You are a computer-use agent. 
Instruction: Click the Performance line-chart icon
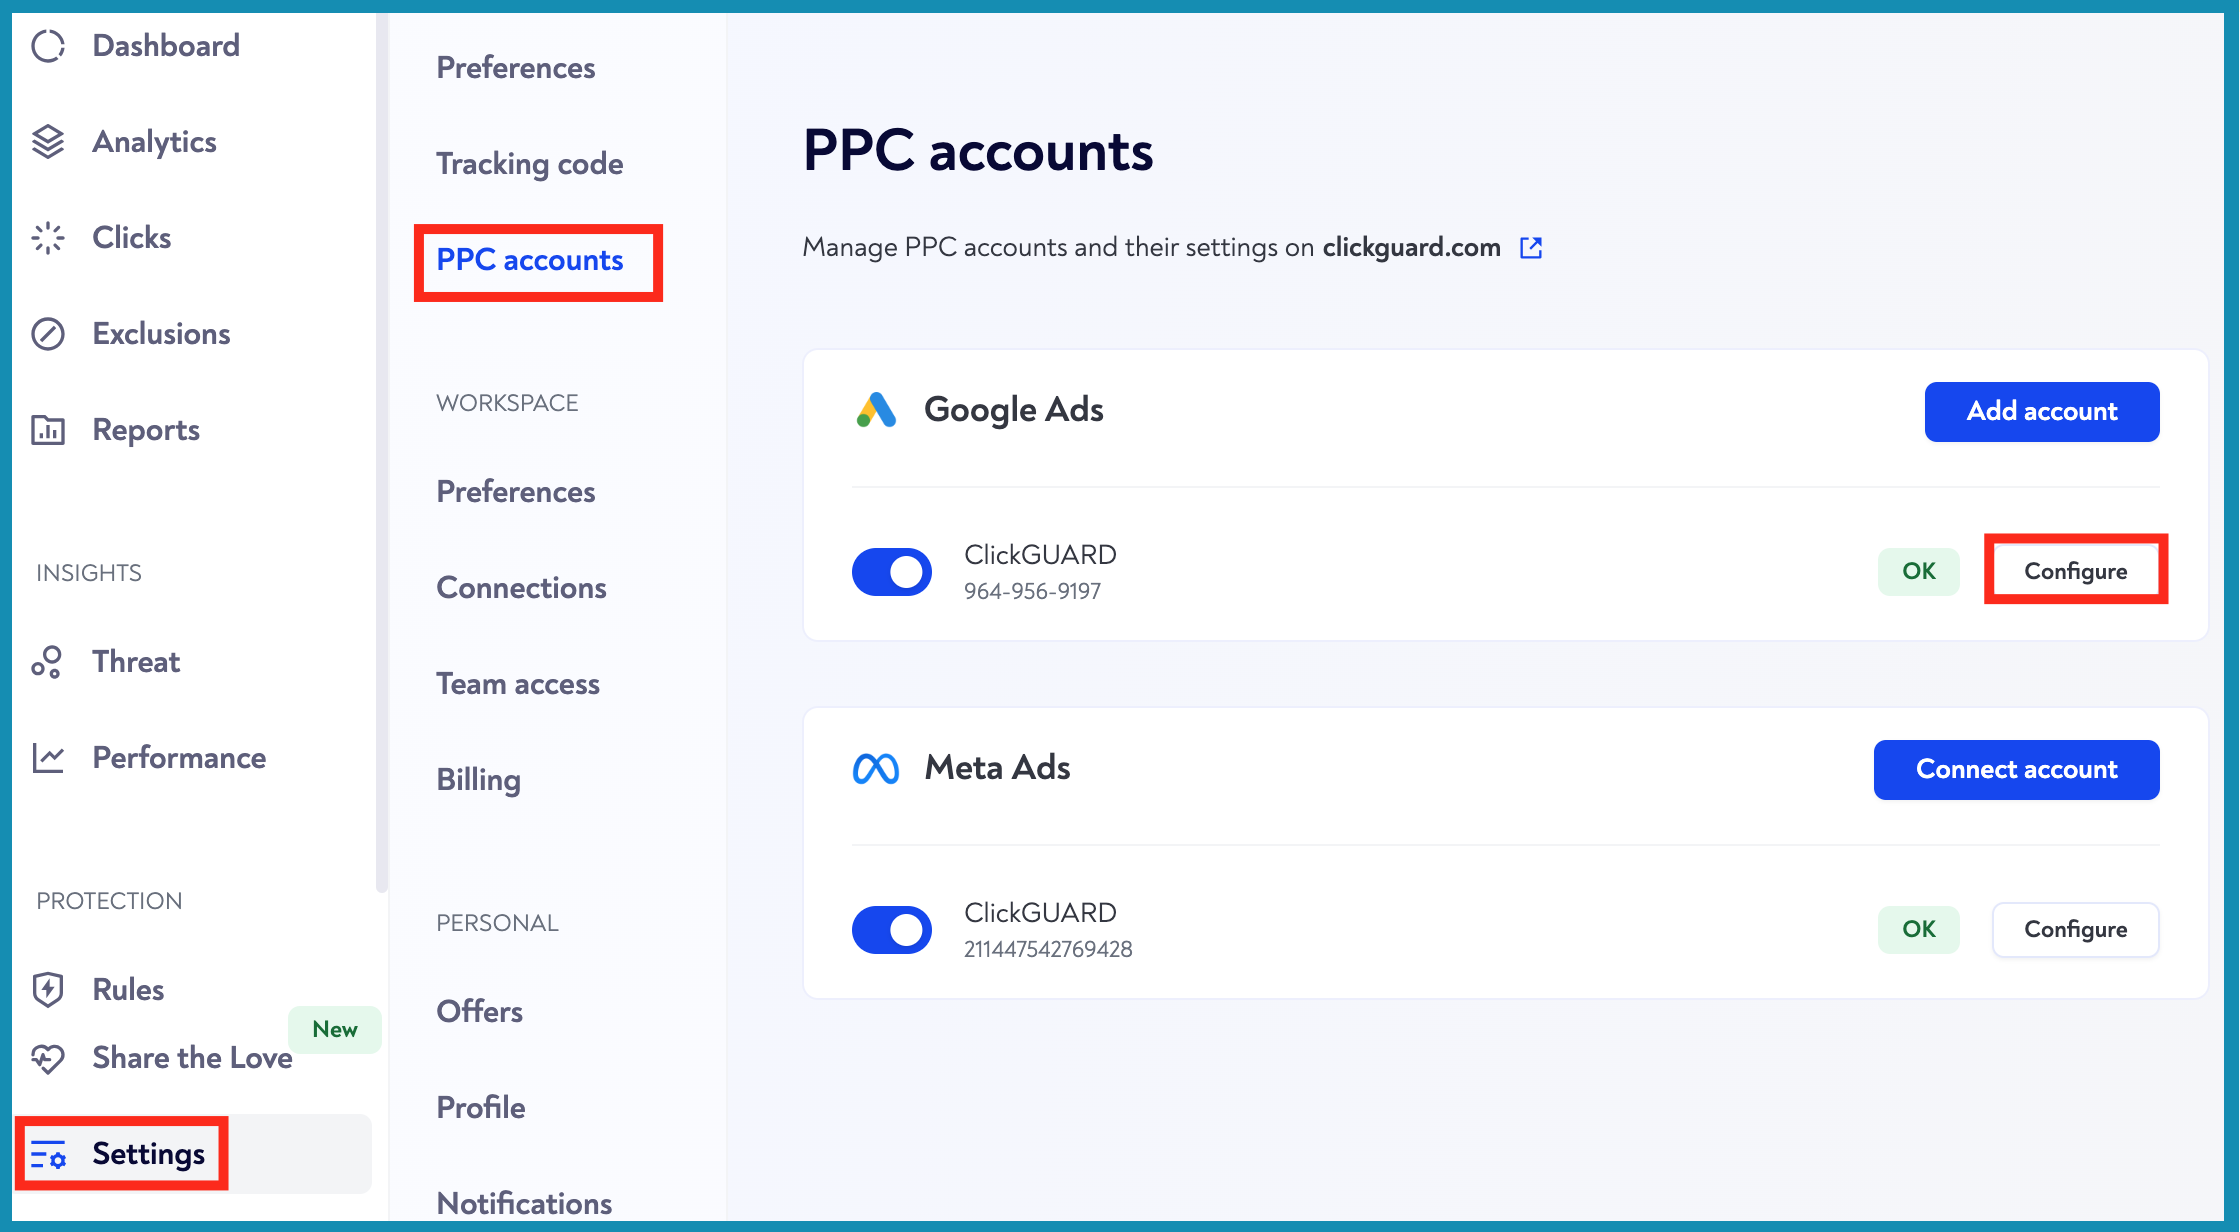(x=48, y=758)
